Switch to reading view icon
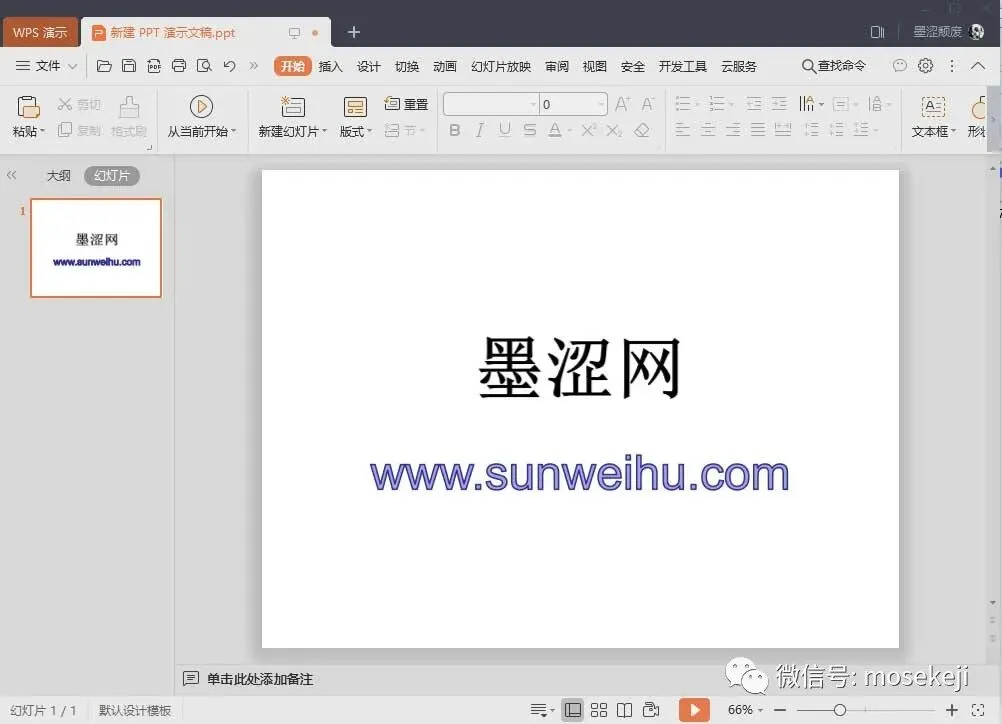The image size is (1002, 724). tap(624, 710)
